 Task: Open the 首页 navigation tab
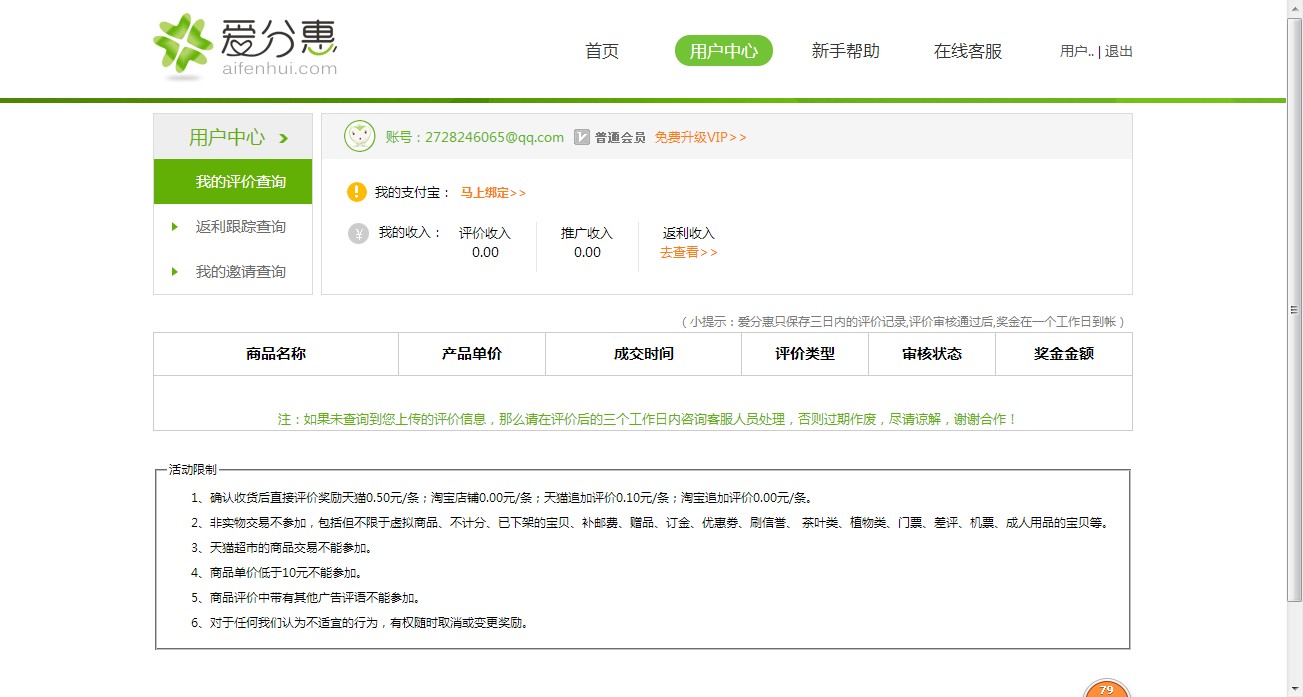(602, 51)
